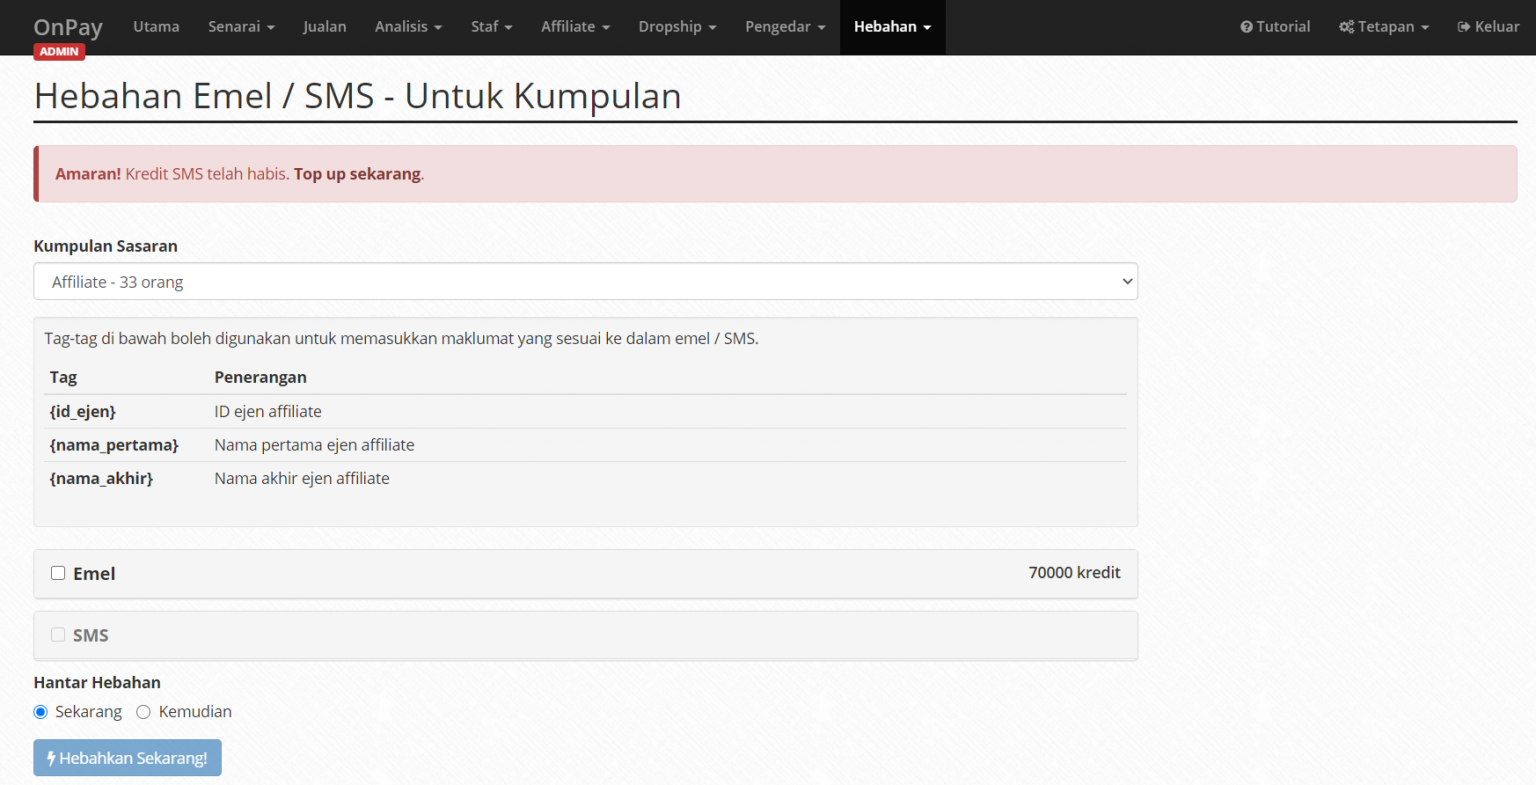This screenshot has width=1536, height=785.
Task: Select the Hebahan menu item
Action: click(891, 27)
